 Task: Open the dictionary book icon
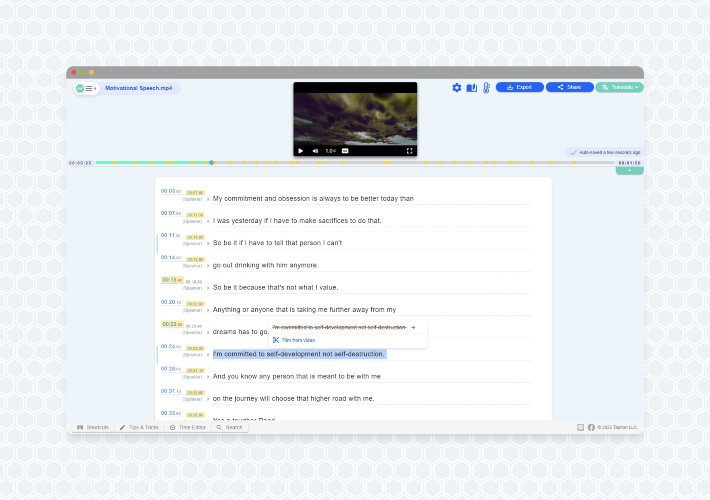point(471,88)
